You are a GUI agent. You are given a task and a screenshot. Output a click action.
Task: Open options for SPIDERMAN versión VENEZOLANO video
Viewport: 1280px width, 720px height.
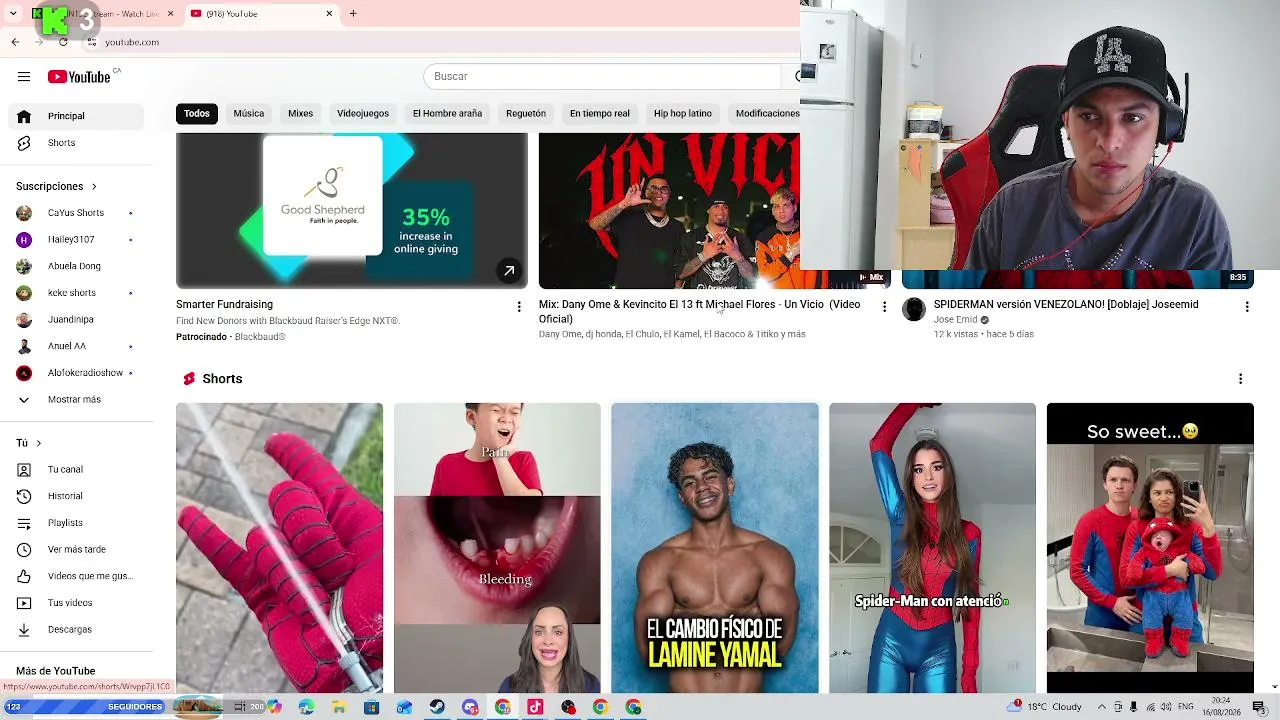pos(1246,307)
